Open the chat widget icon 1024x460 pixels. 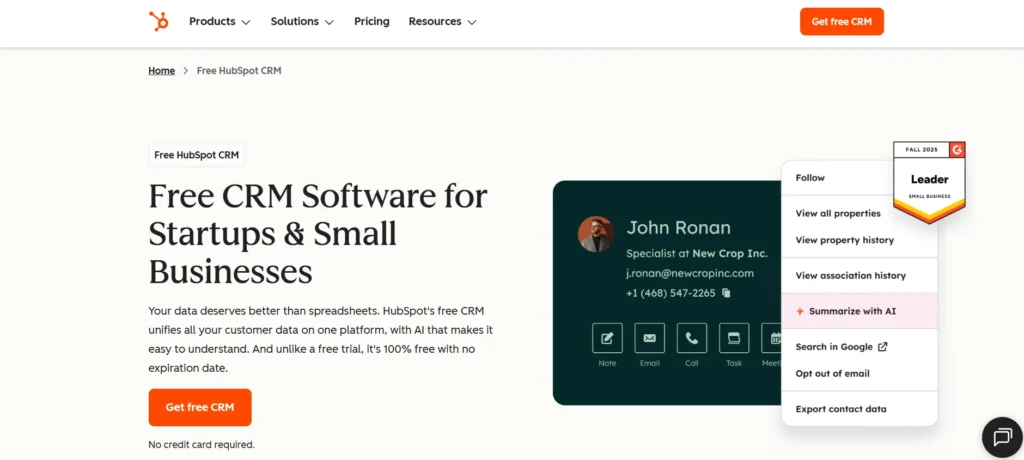[x=1001, y=437]
